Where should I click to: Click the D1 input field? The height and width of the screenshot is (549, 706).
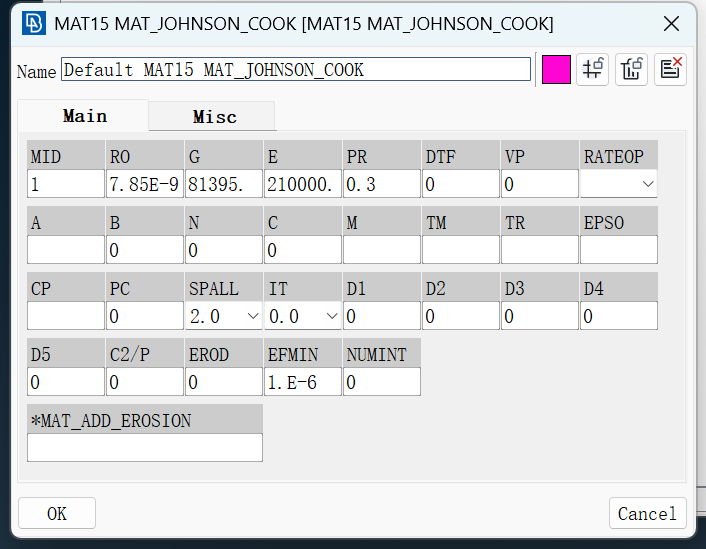point(382,316)
